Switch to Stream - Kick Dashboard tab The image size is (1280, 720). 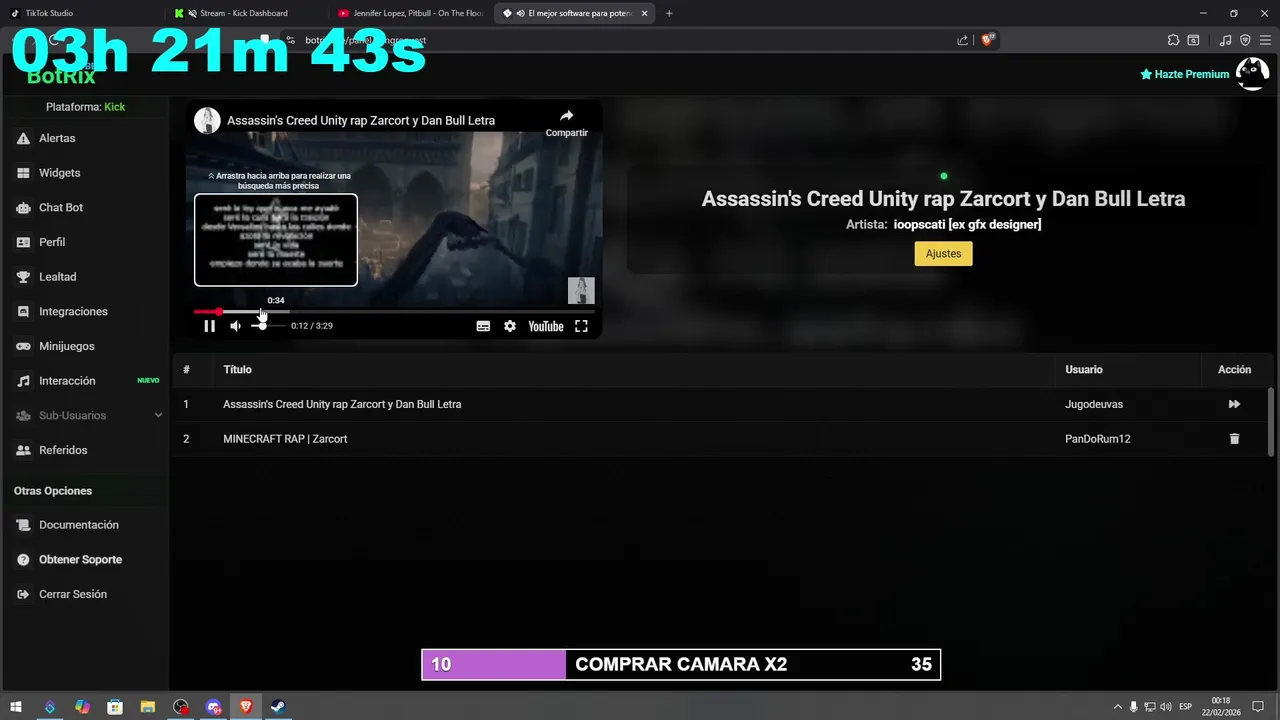[245, 13]
